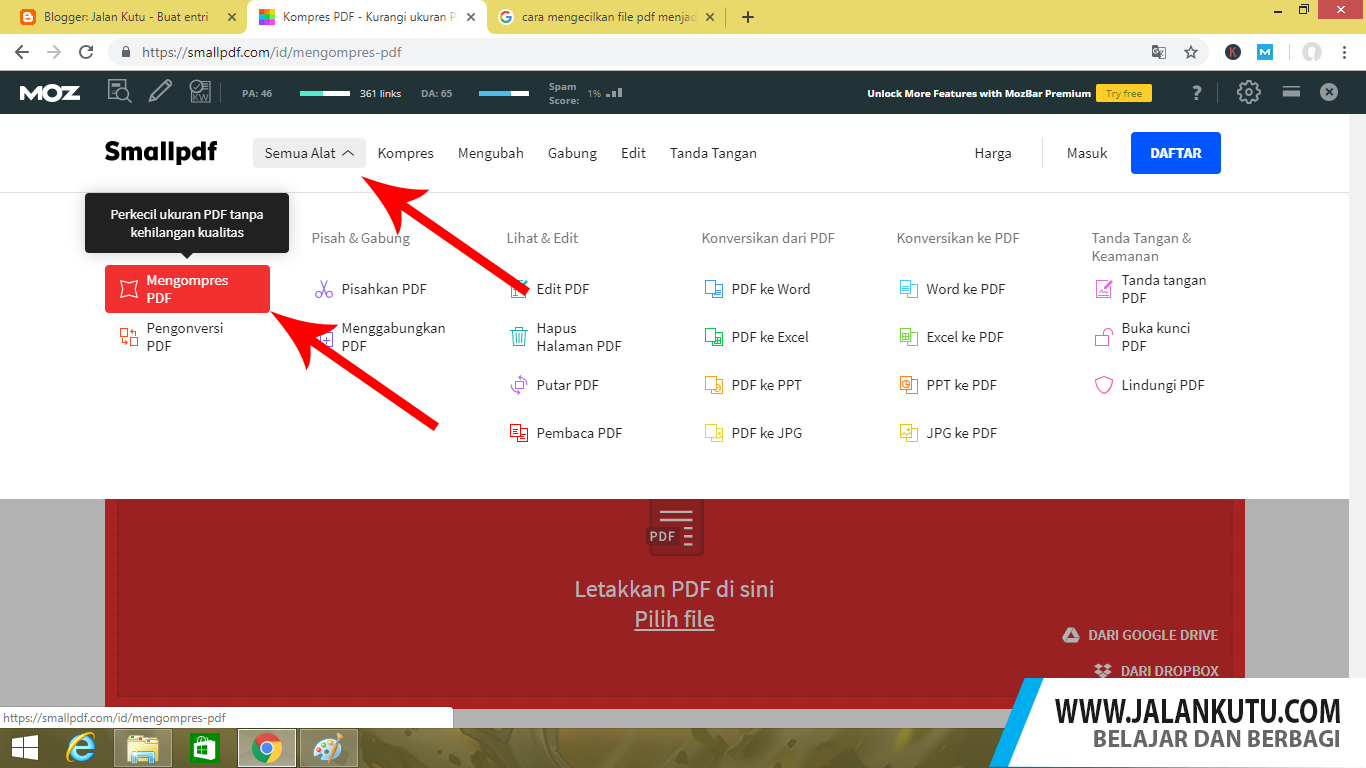Click the Smallpdf logo
Viewport: 1366px width, 768px height.
tap(161, 152)
